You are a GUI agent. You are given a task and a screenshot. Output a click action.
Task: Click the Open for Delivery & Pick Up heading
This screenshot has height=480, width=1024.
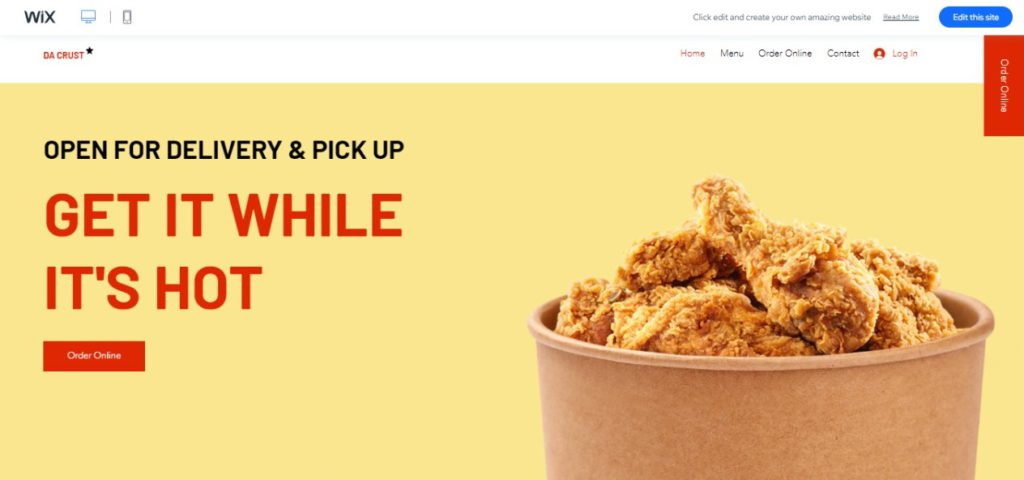click(223, 150)
